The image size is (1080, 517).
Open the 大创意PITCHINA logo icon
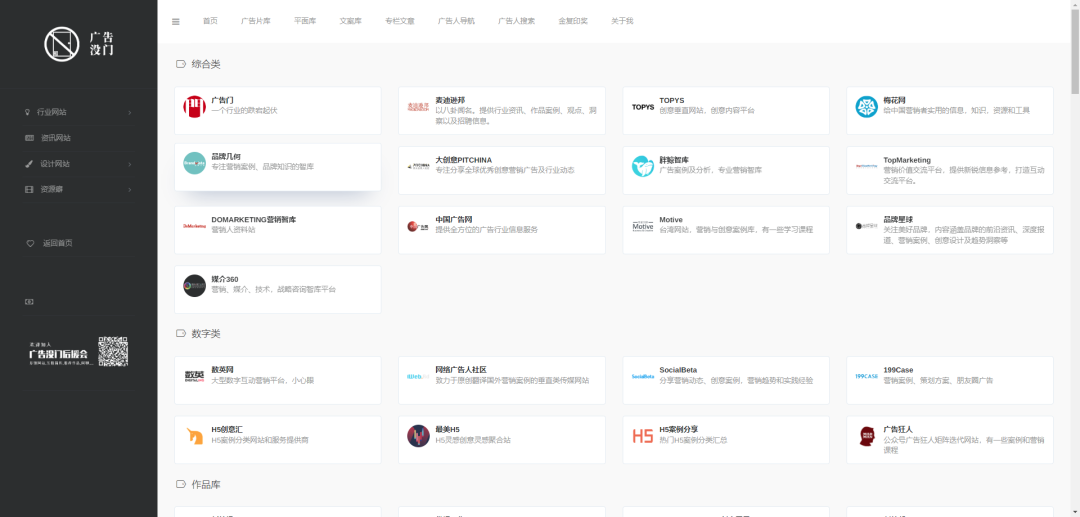(418, 167)
